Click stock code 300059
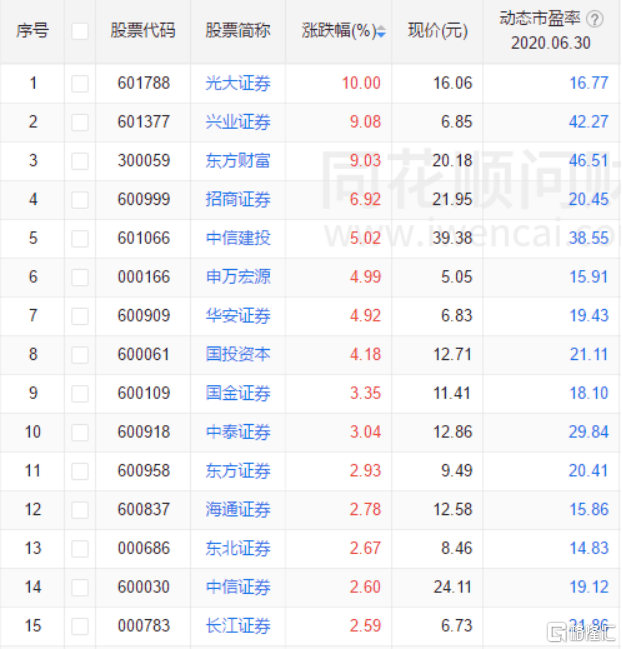 click(x=144, y=161)
